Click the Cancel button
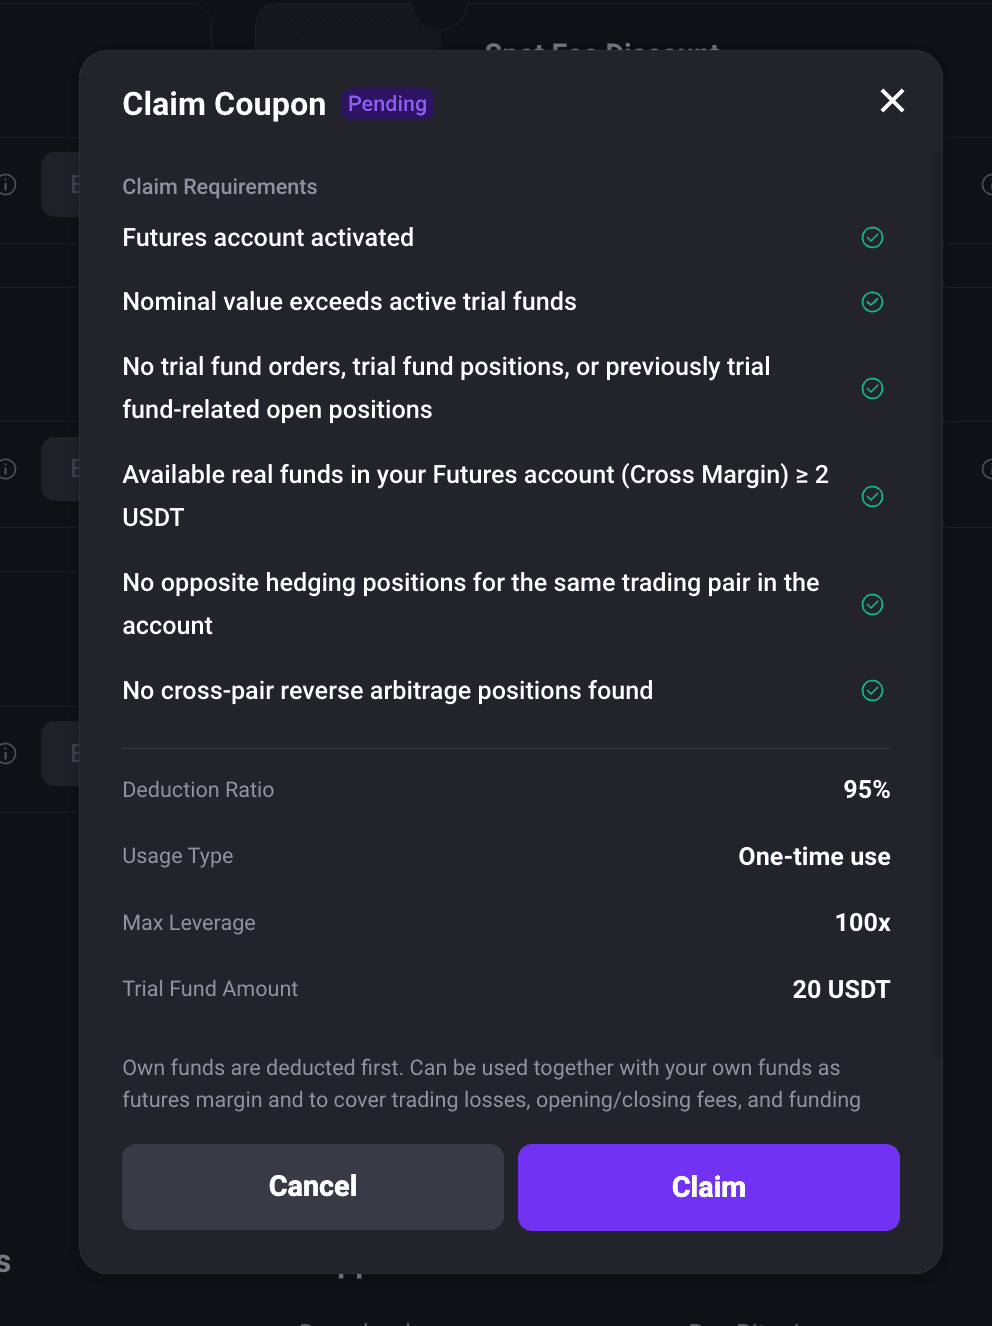The height and width of the screenshot is (1326, 992). (x=313, y=1187)
